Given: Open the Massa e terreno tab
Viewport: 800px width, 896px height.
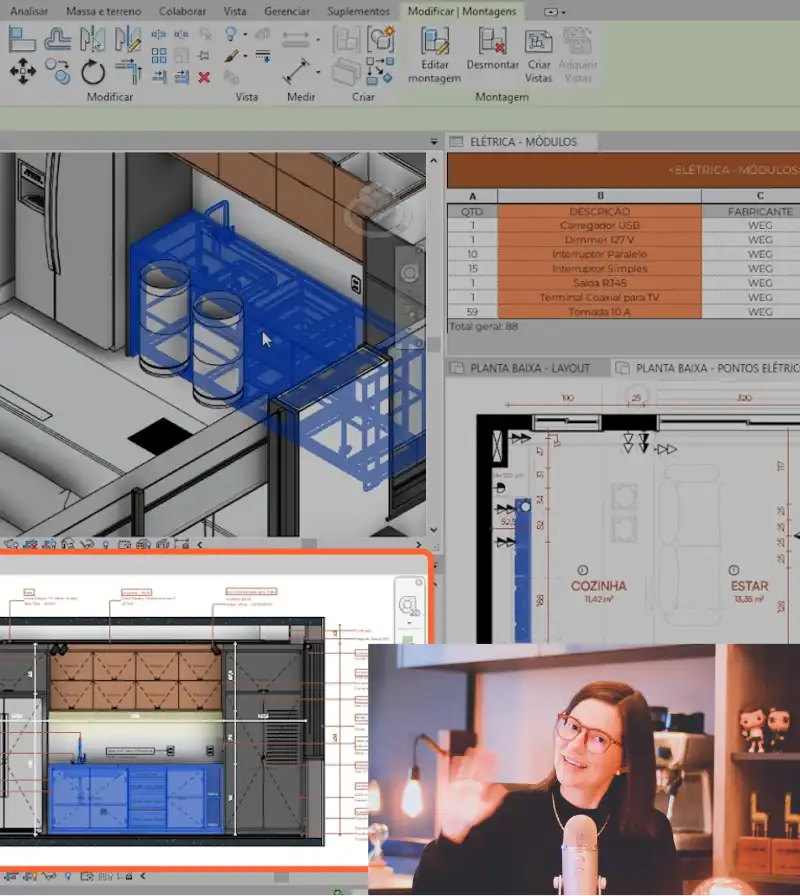Looking at the screenshot, I should point(103,11).
